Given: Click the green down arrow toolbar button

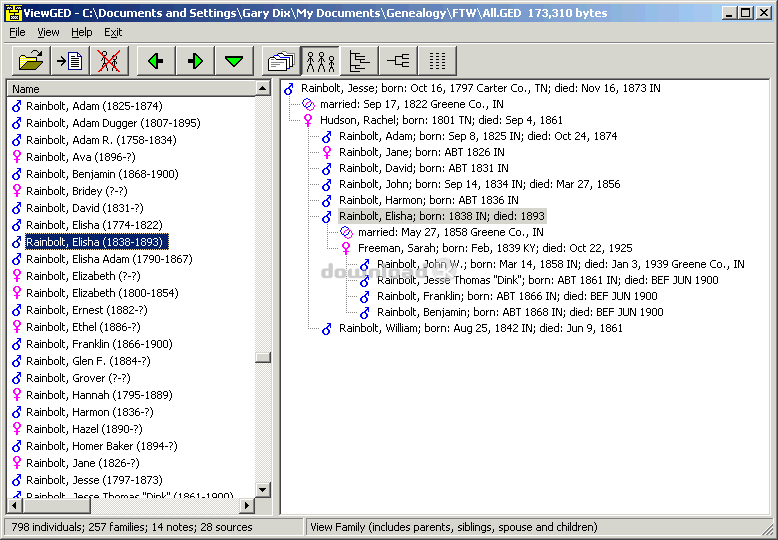Looking at the screenshot, I should click(234, 61).
